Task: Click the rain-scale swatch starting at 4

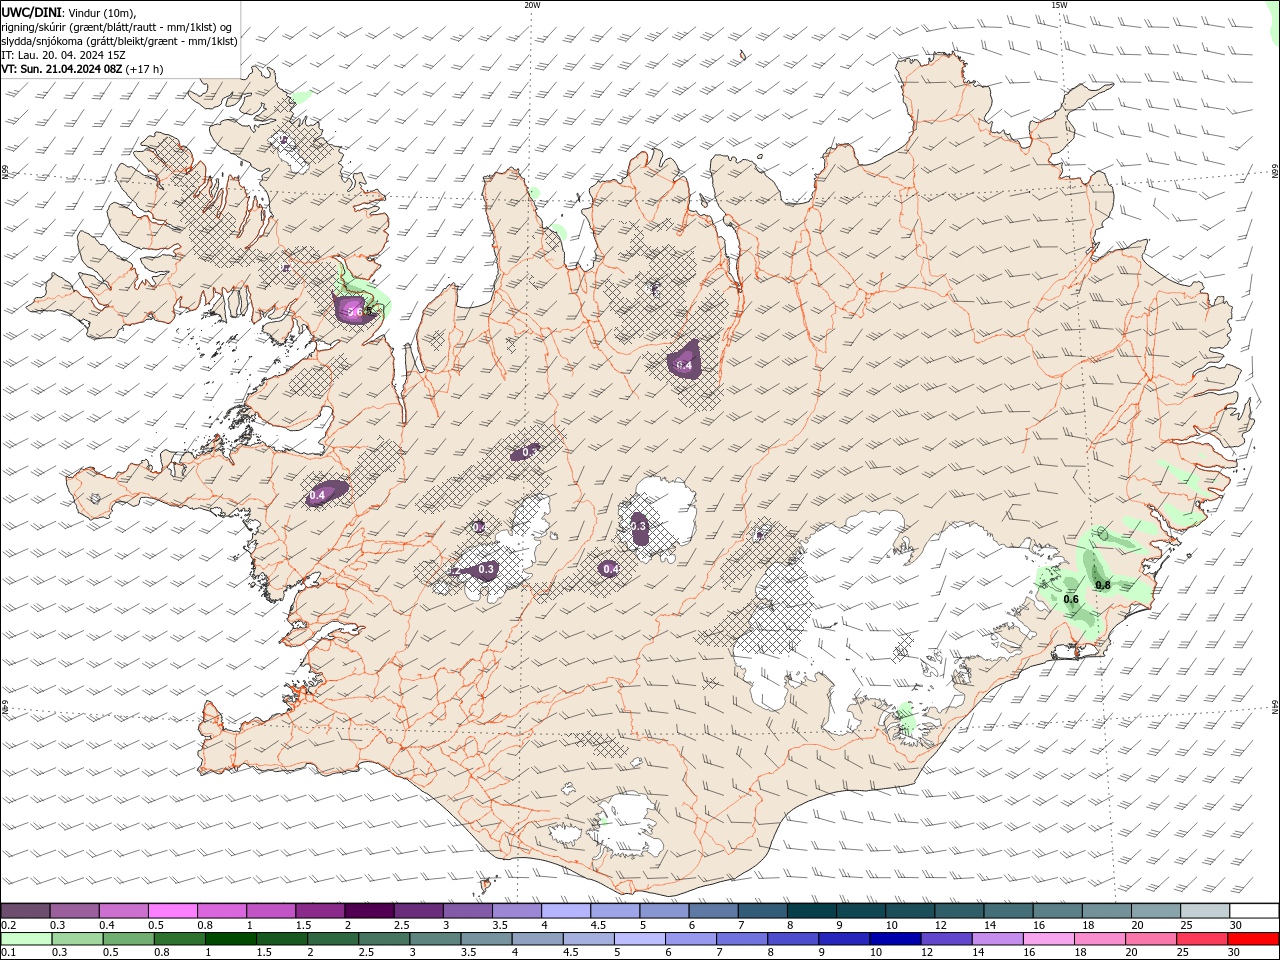Action: pos(537,939)
